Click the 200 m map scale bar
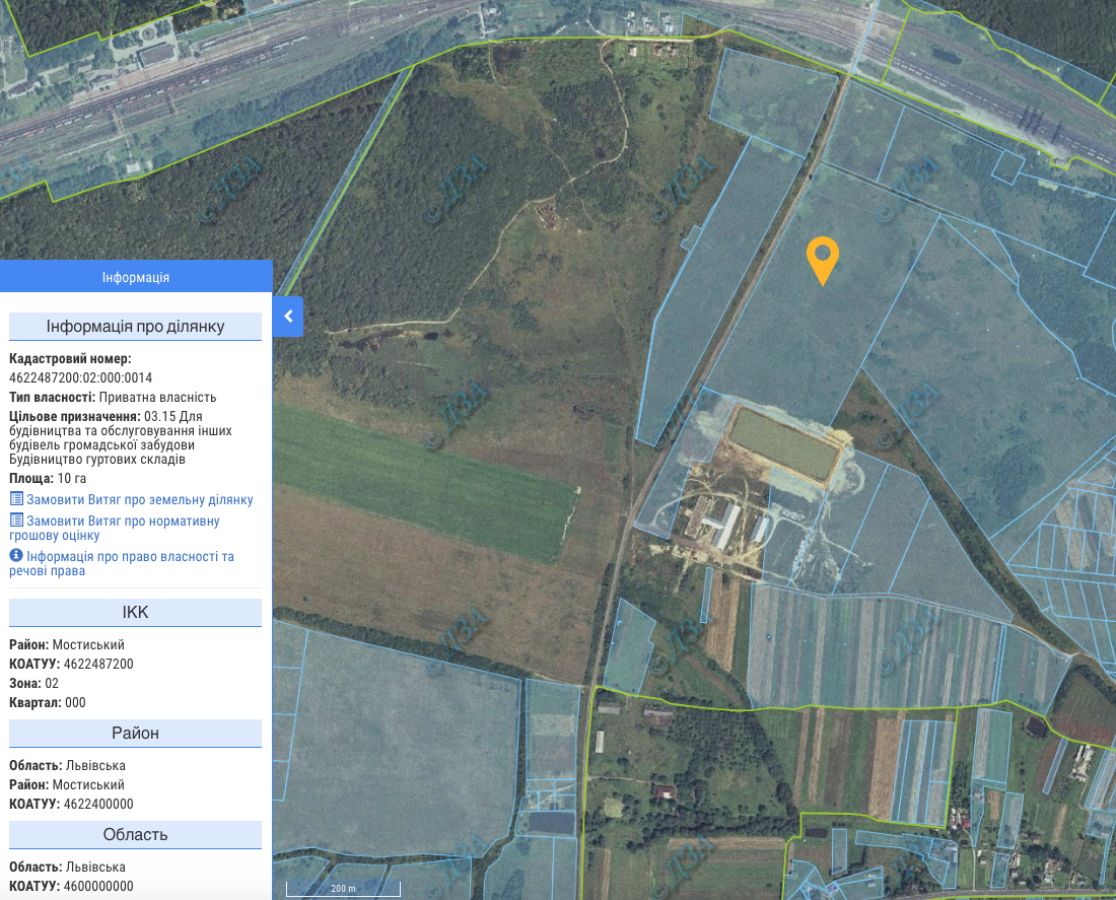Viewport: 1116px width, 900px height. pos(343,888)
